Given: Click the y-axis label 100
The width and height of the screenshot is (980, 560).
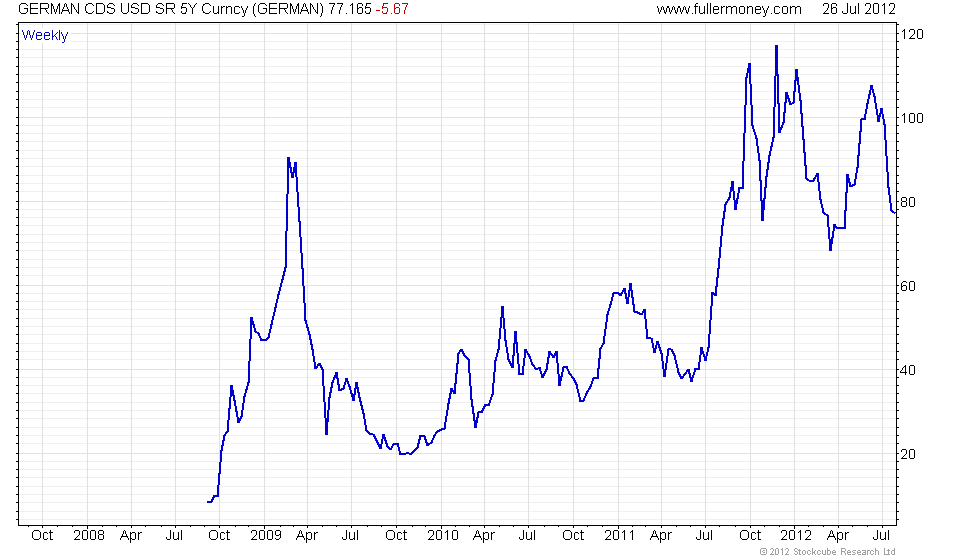Looking at the screenshot, I should tap(911, 118).
